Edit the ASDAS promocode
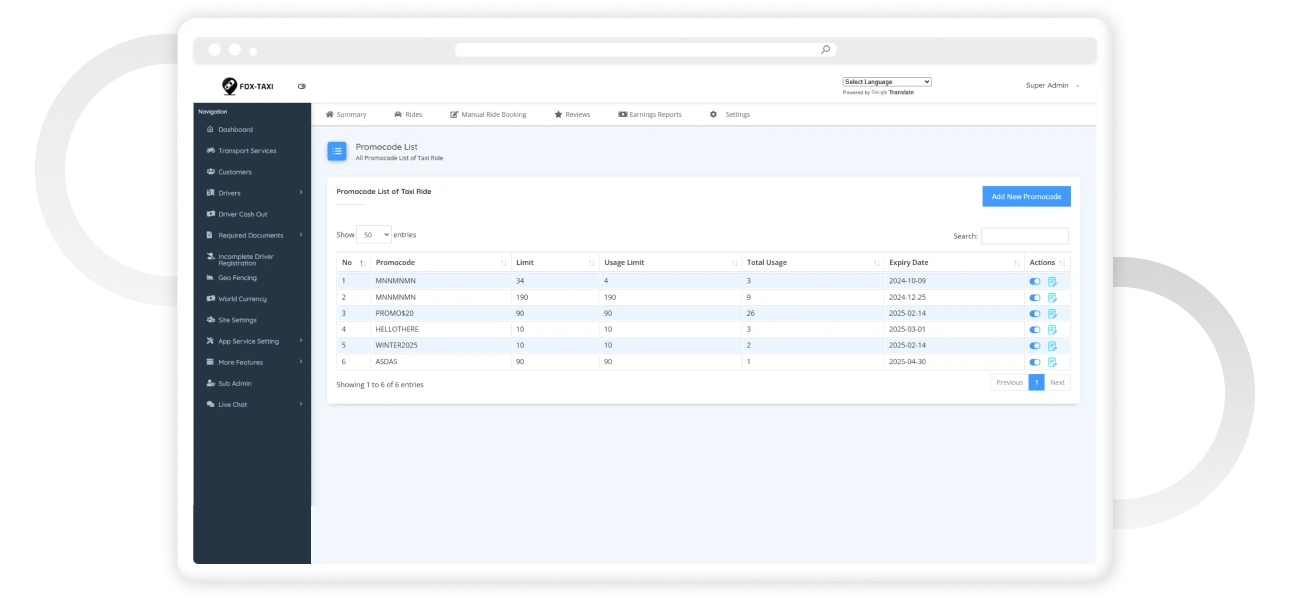The height and width of the screenshot is (600, 1290). coord(1052,362)
